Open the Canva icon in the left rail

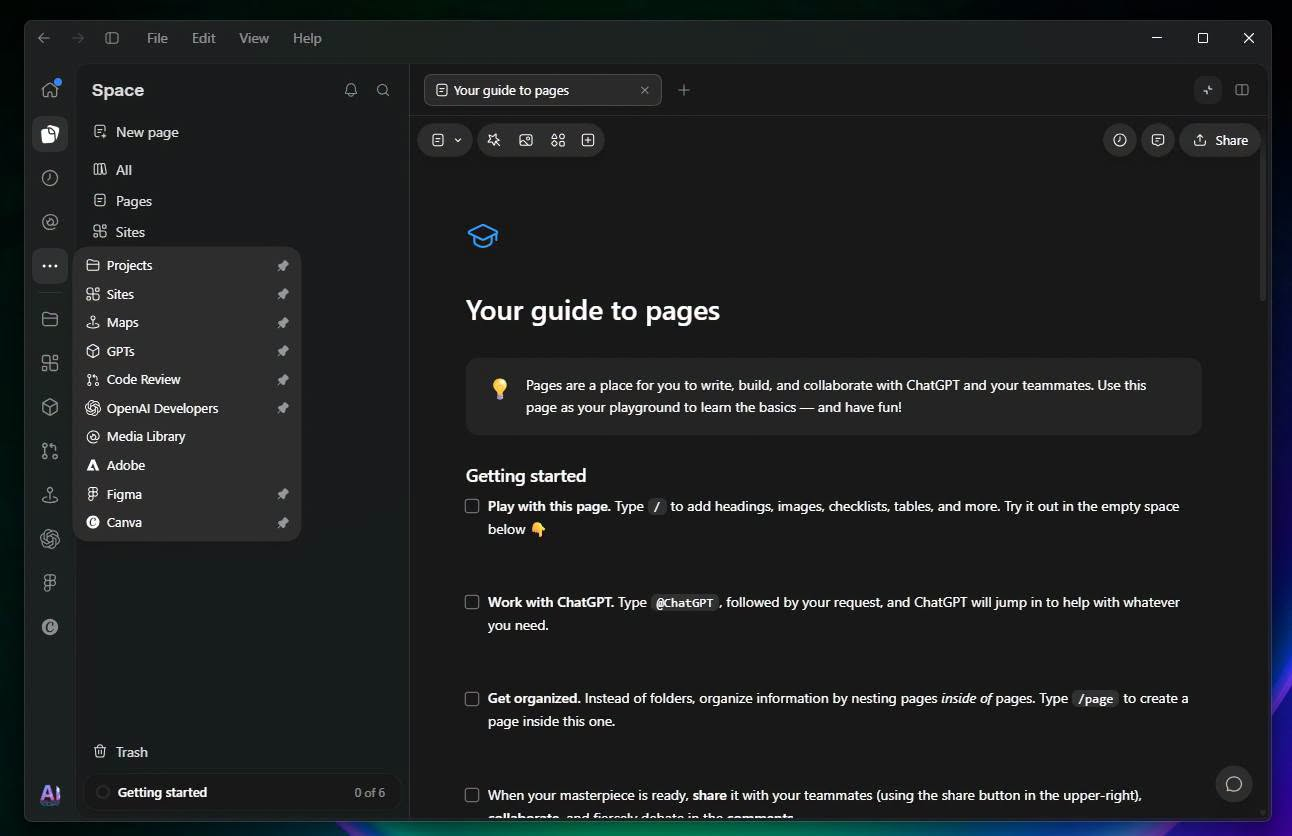point(50,627)
